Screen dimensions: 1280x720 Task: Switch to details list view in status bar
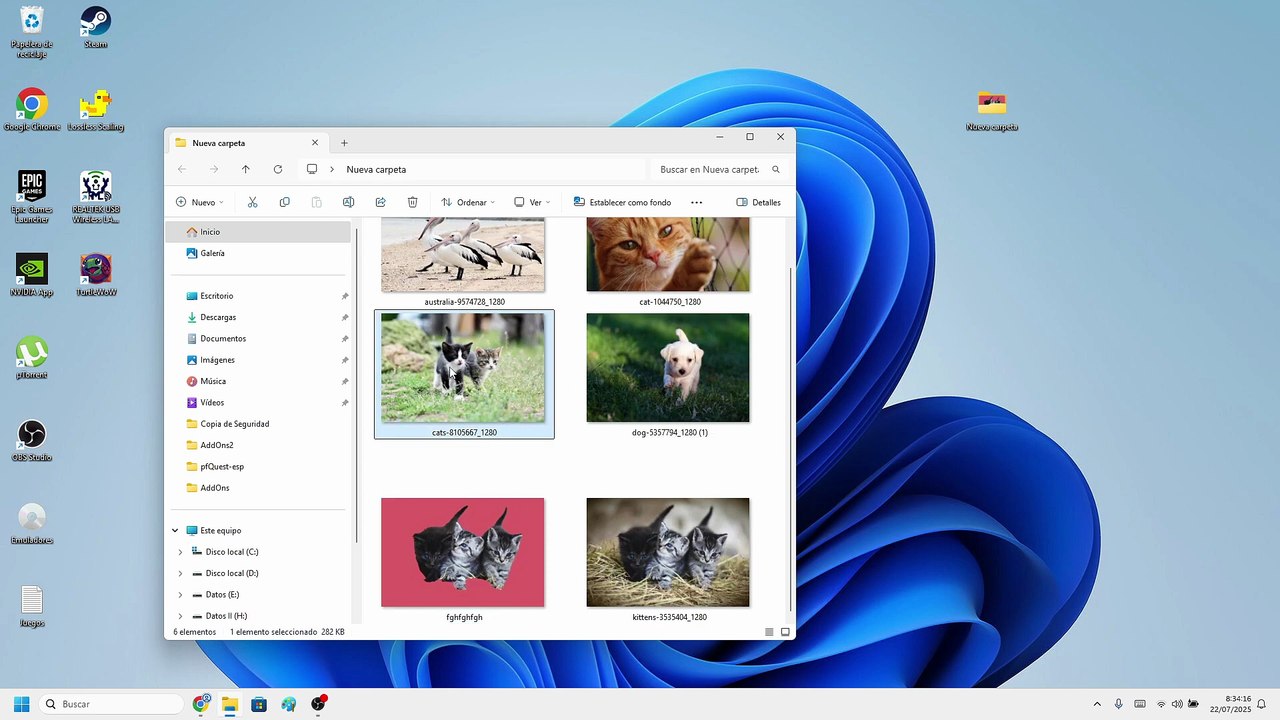pyautogui.click(x=769, y=632)
